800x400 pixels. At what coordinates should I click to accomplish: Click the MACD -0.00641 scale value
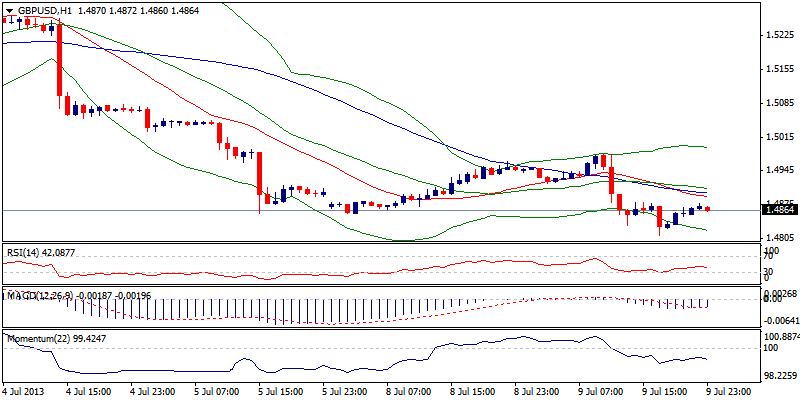tap(779, 320)
